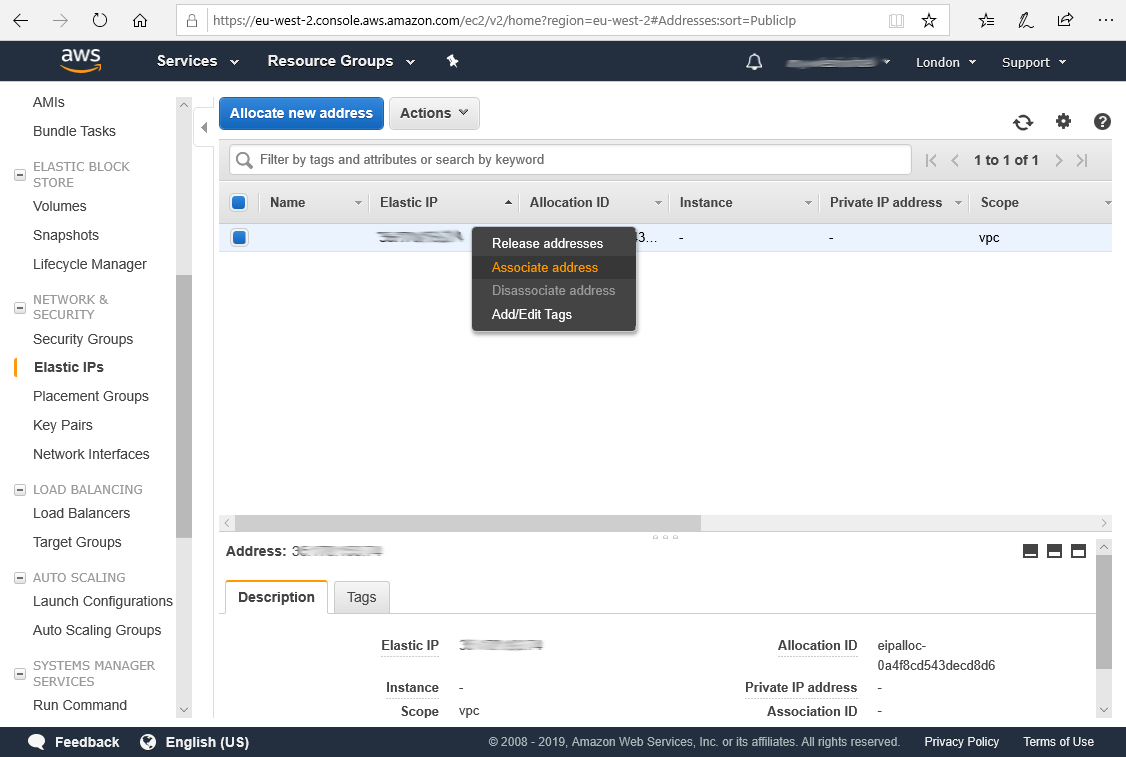This screenshot has height=757, width=1126.
Task: Go to last page of results
Action: coord(1082,160)
